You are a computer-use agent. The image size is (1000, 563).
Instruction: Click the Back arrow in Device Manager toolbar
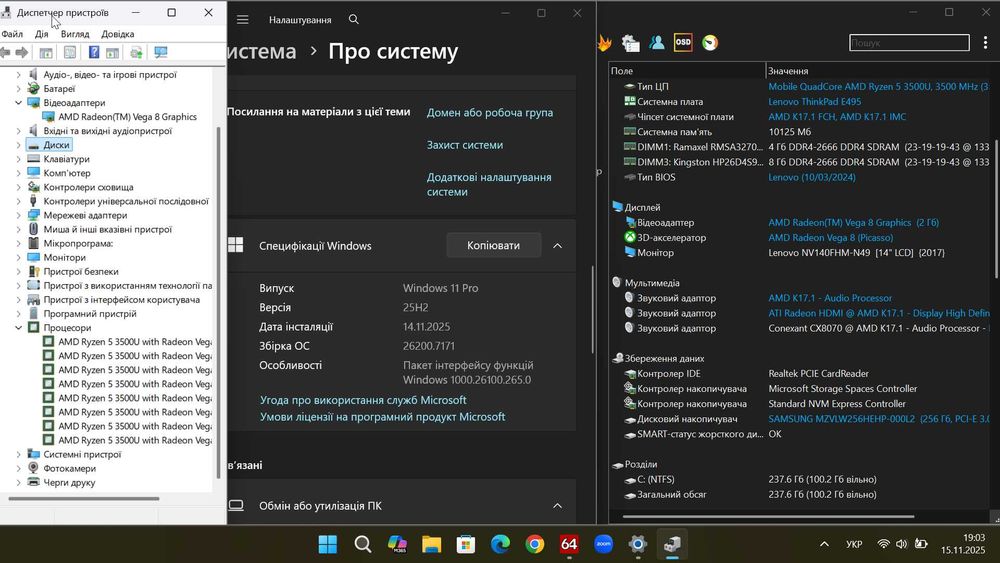click(x=6, y=52)
